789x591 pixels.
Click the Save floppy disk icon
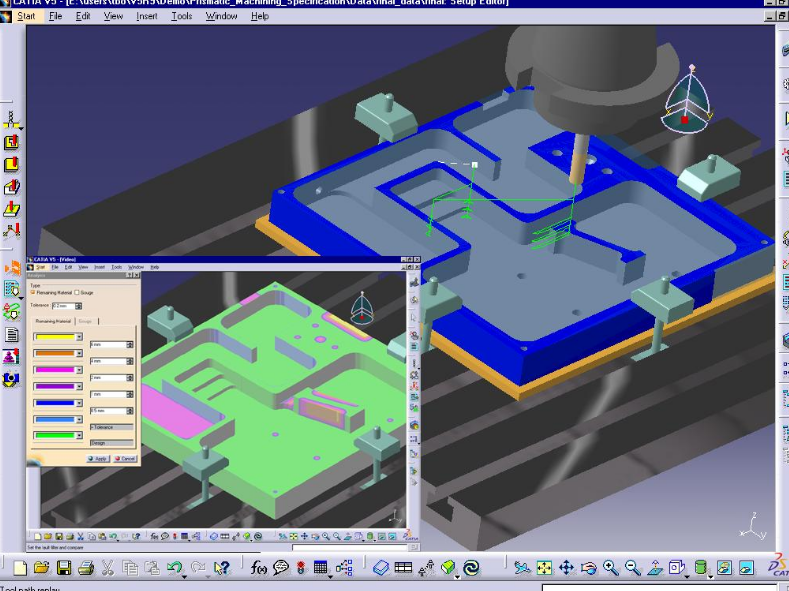[x=64, y=568]
